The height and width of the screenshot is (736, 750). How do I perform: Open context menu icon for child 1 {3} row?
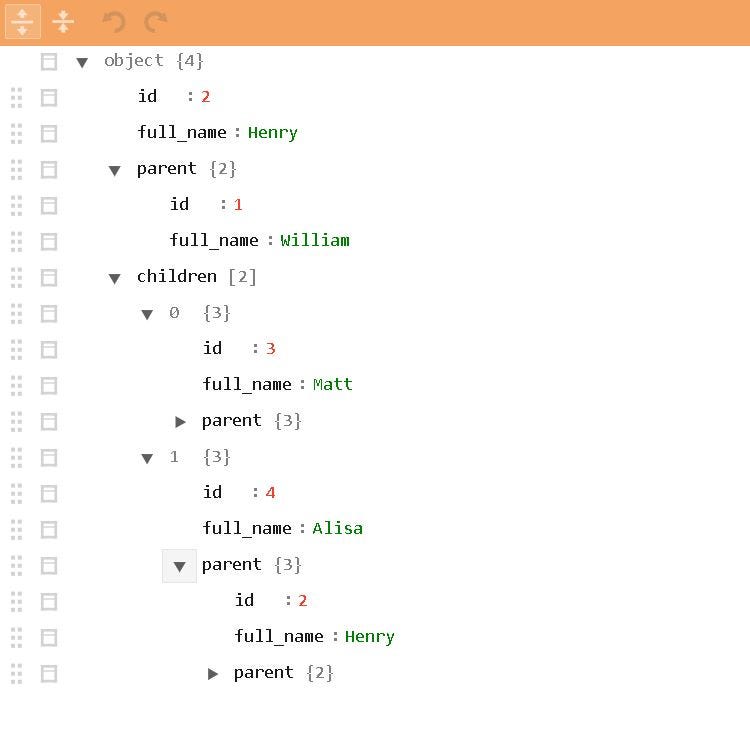point(49,458)
